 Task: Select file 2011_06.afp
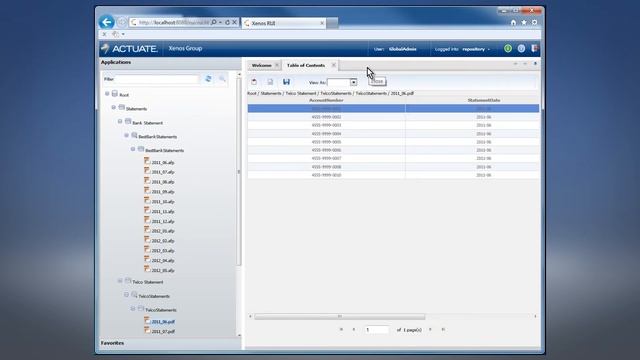tap(163, 162)
